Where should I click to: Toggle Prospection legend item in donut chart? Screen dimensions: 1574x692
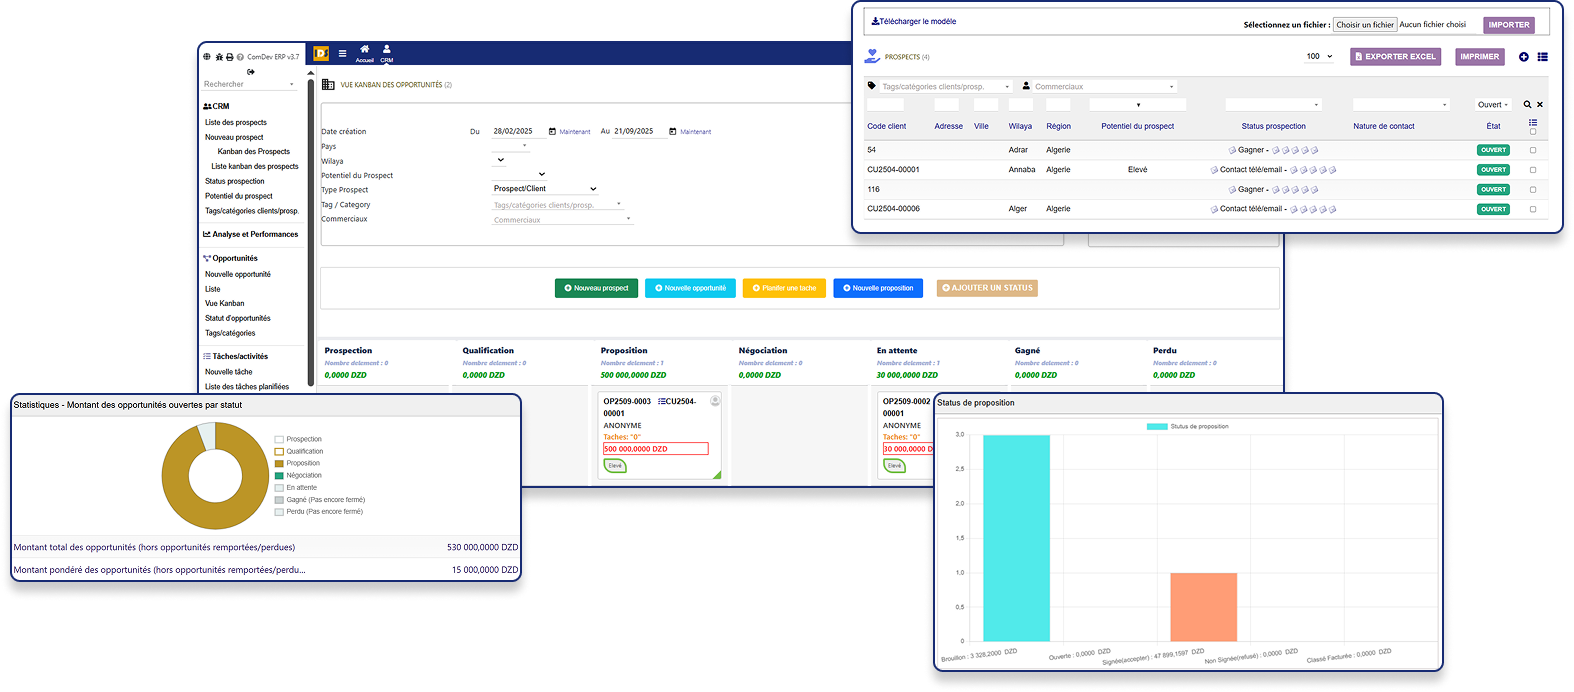pos(298,439)
